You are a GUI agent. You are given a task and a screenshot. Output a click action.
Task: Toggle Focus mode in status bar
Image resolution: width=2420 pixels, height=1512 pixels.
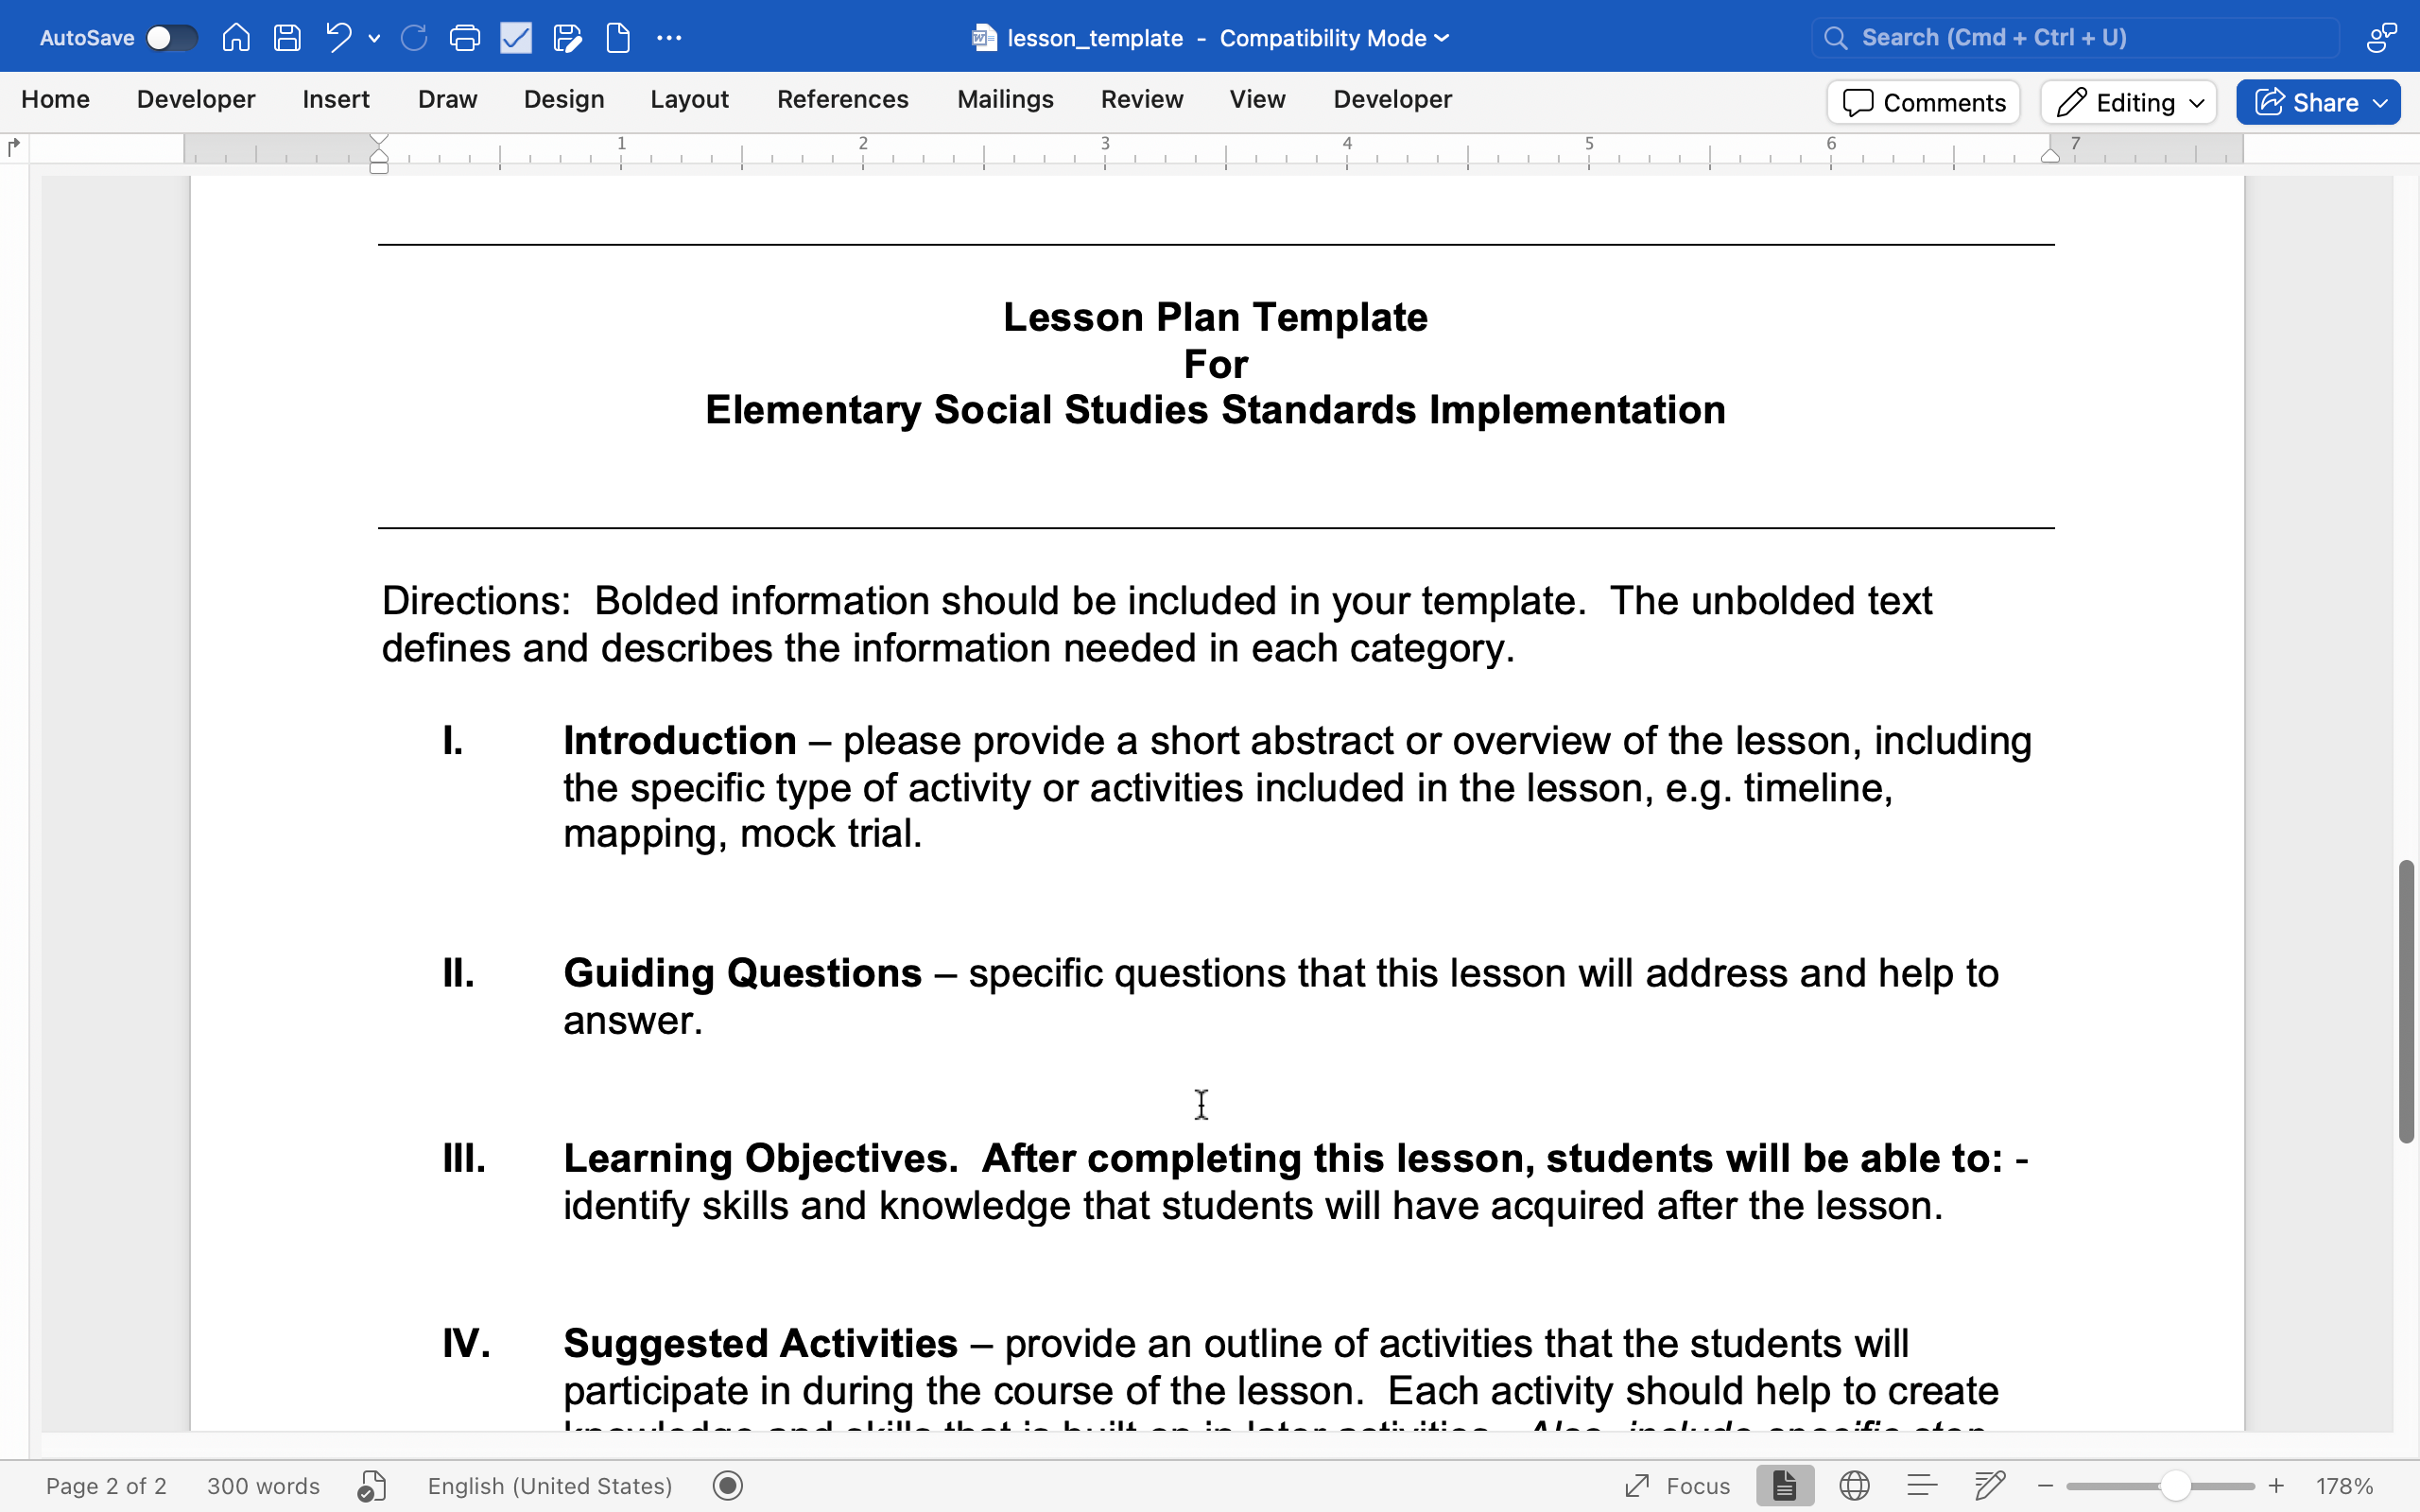[1677, 1486]
